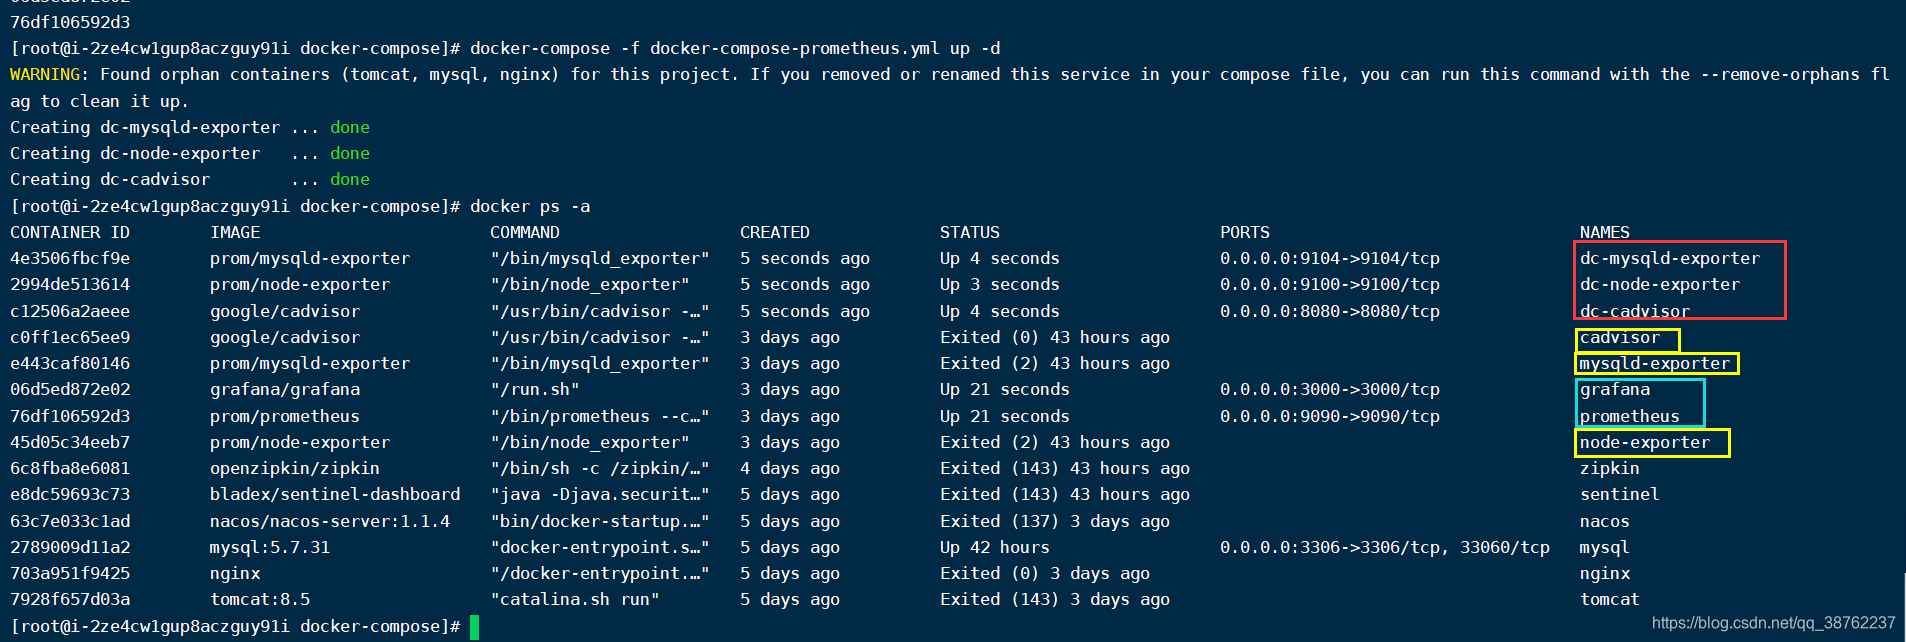Click the "docker ps -a" command line

(x=530, y=206)
